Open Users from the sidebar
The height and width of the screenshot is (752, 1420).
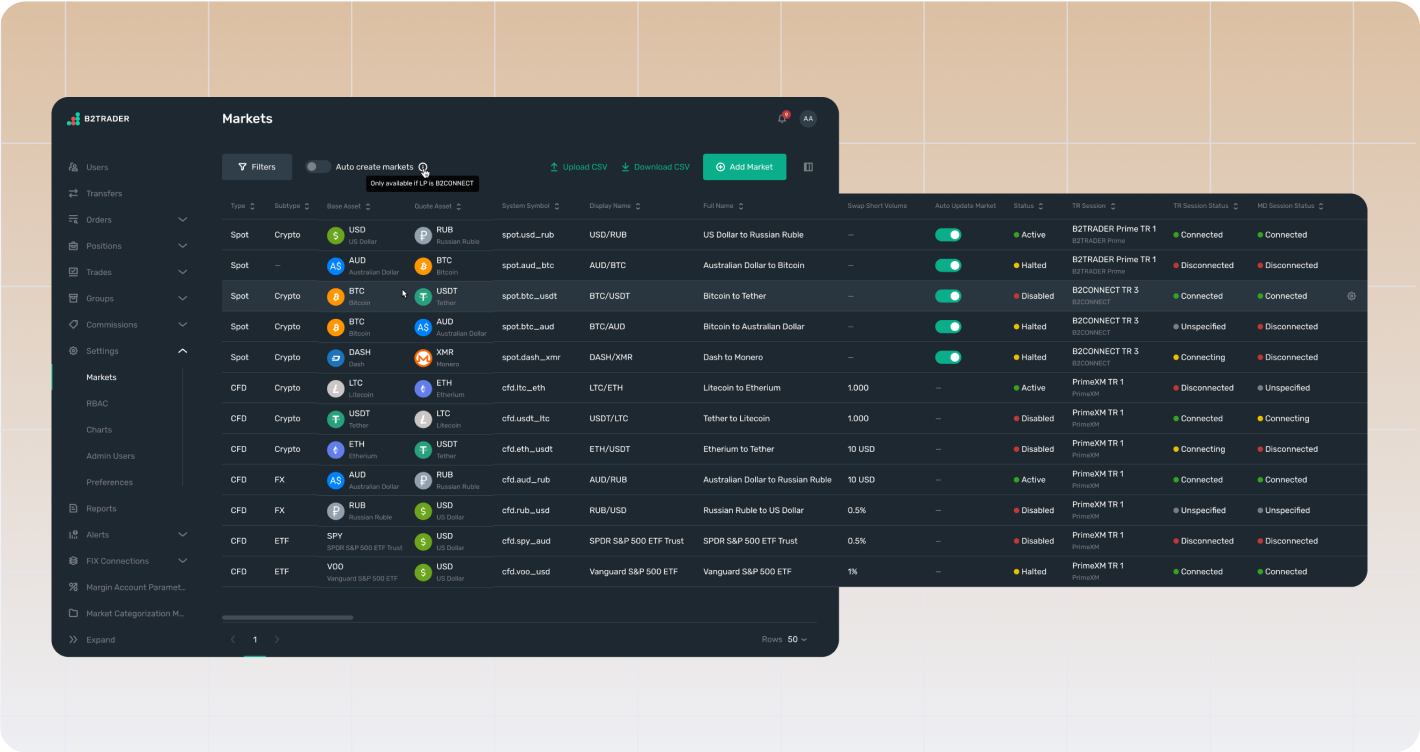[97, 167]
